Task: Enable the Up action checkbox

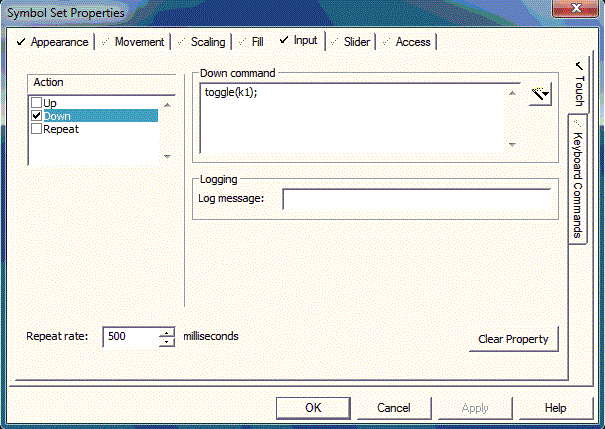Action: [x=37, y=103]
